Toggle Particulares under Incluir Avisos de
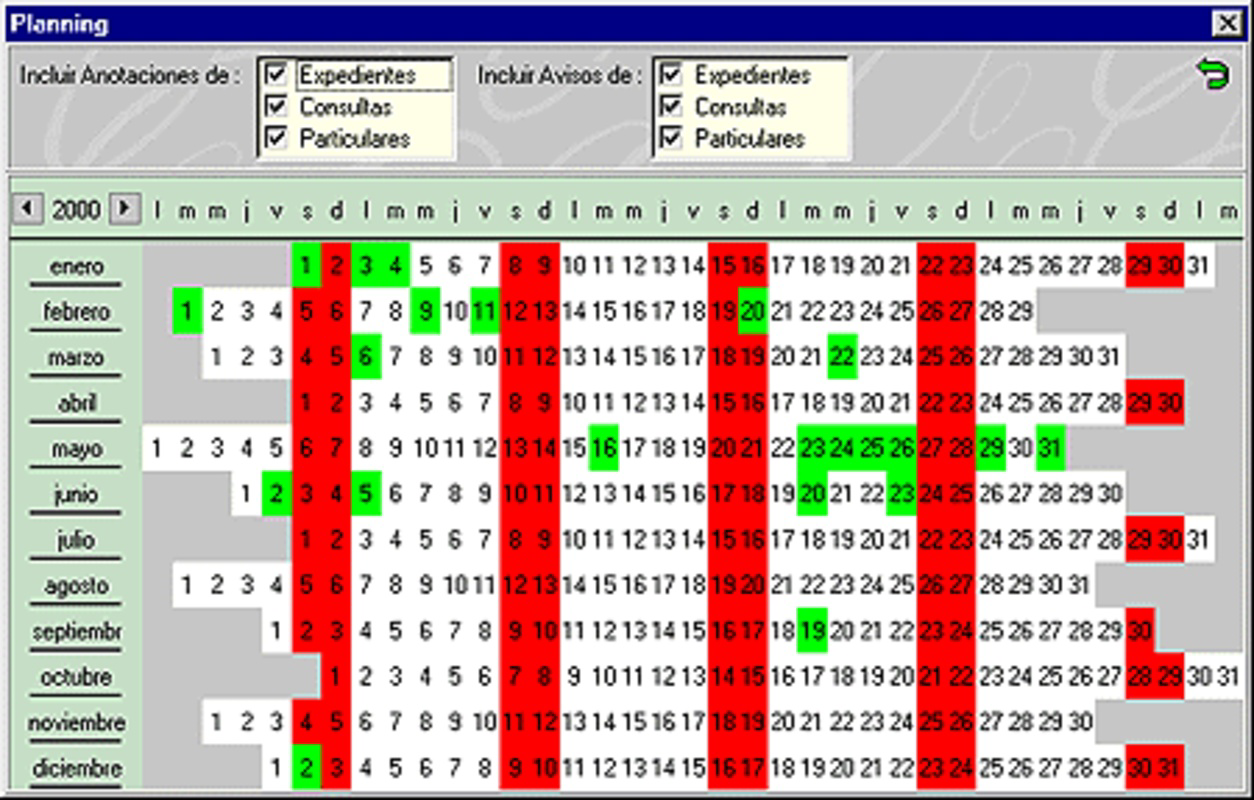The height and width of the screenshot is (800, 1254). [672, 139]
